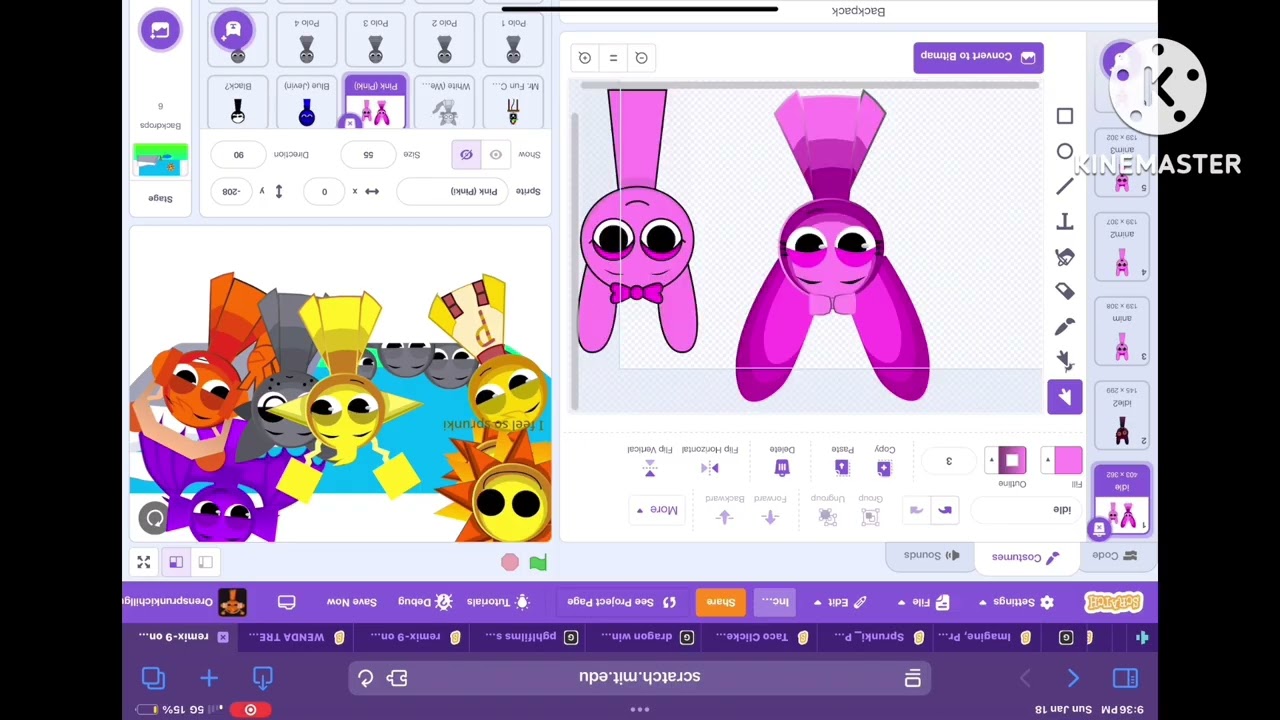Click the Debug button

click(x=425, y=602)
